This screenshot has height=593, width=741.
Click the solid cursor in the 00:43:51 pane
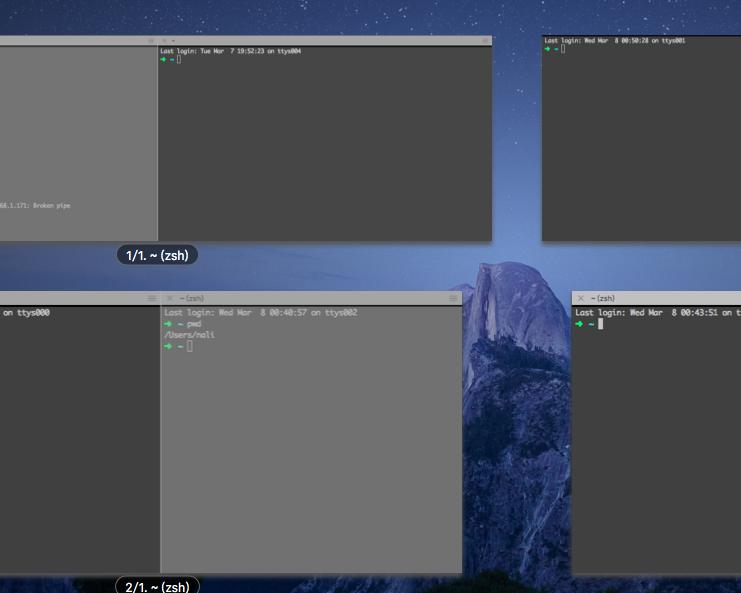point(601,324)
